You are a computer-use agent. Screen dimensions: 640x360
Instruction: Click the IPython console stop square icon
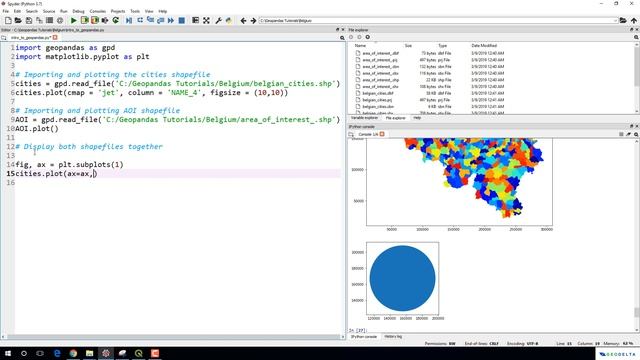(x=621, y=134)
